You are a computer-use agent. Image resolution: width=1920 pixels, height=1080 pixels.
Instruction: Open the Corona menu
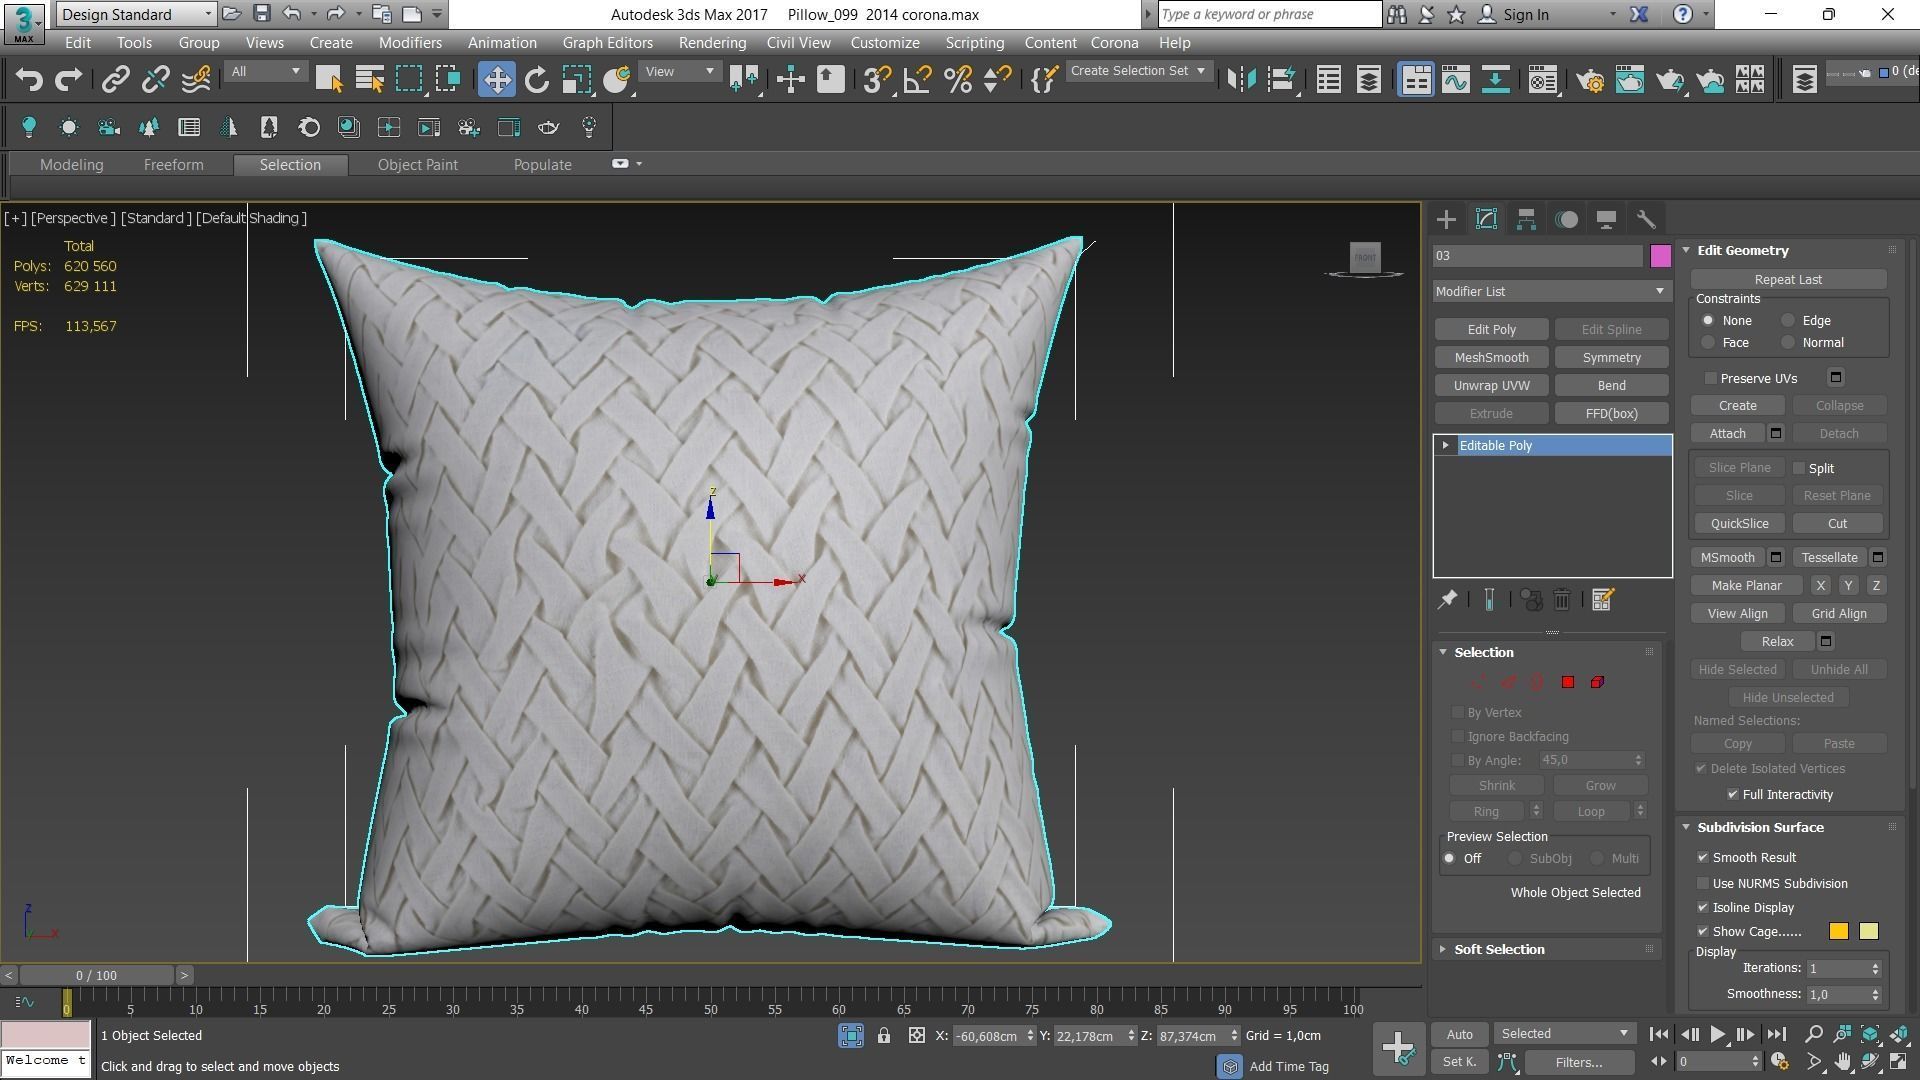[x=1114, y=43]
